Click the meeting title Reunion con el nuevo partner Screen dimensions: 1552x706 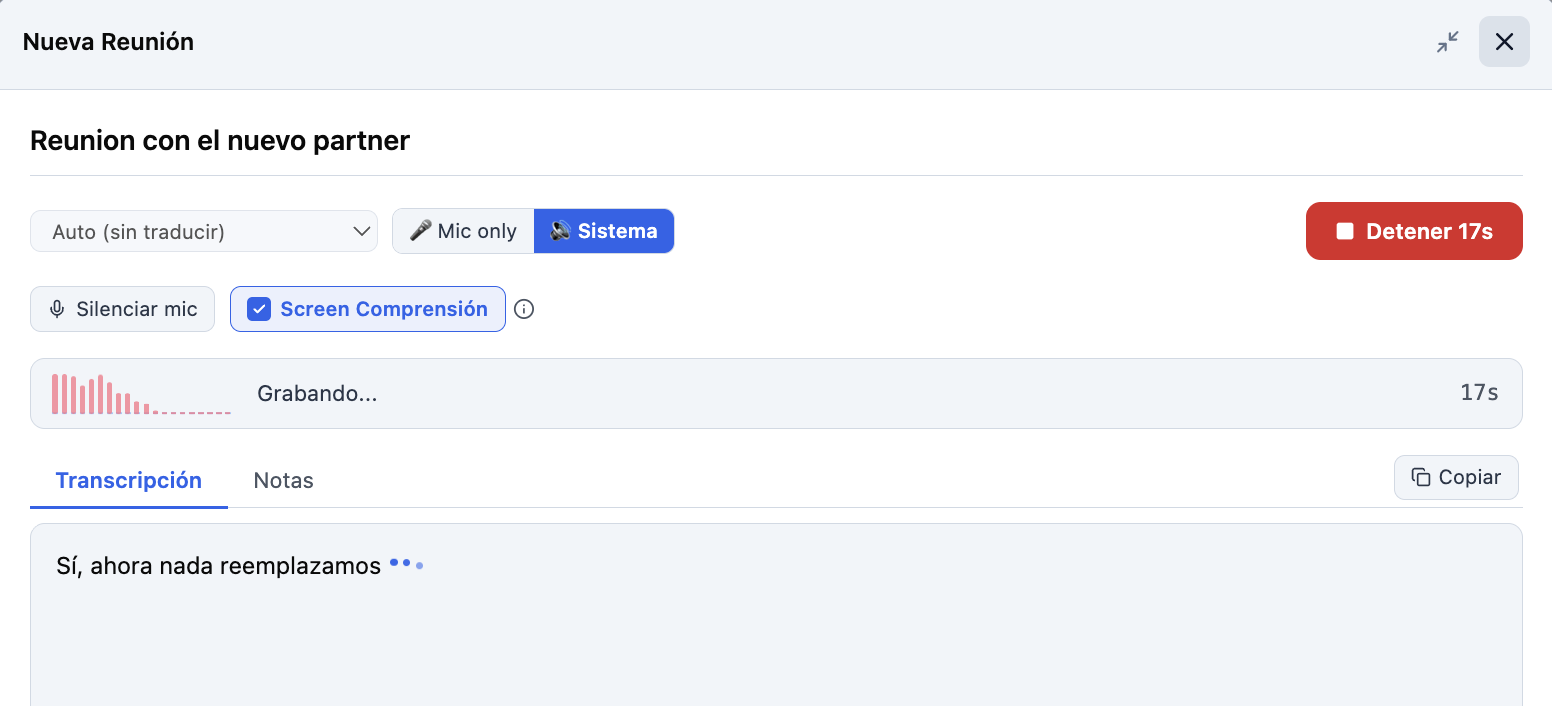point(220,140)
